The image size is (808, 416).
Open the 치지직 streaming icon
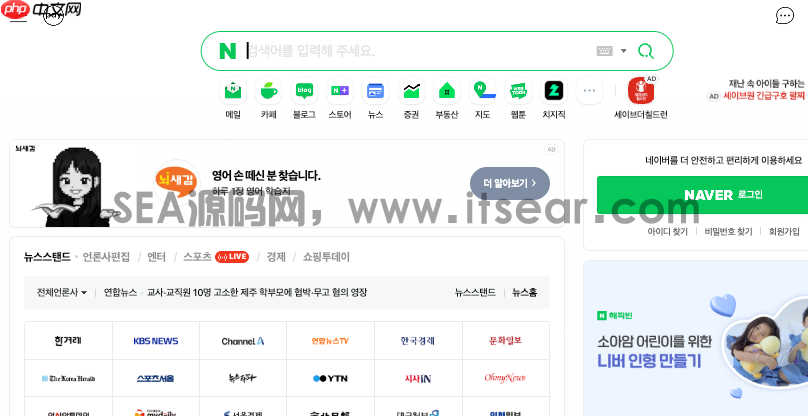tap(554, 91)
